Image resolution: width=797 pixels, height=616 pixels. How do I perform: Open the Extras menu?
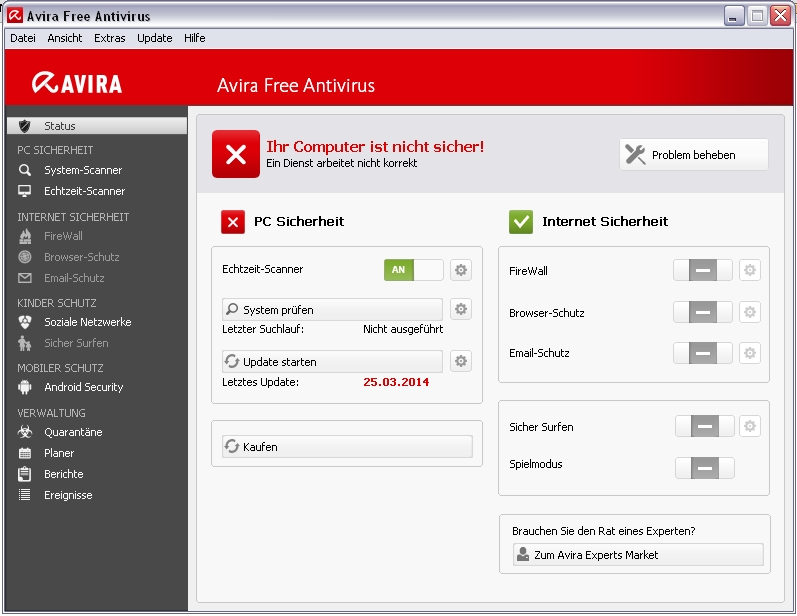coord(109,38)
